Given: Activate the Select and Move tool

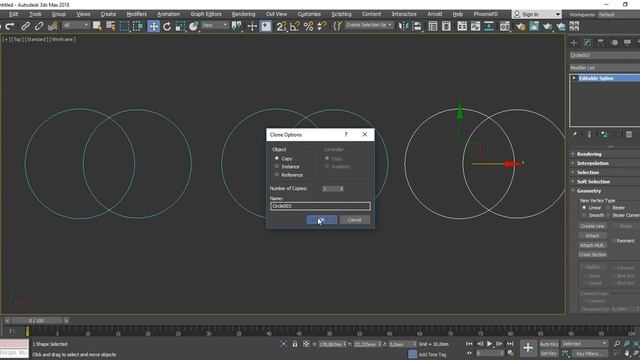Looking at the screenshot, I should [x=153, y=27].
